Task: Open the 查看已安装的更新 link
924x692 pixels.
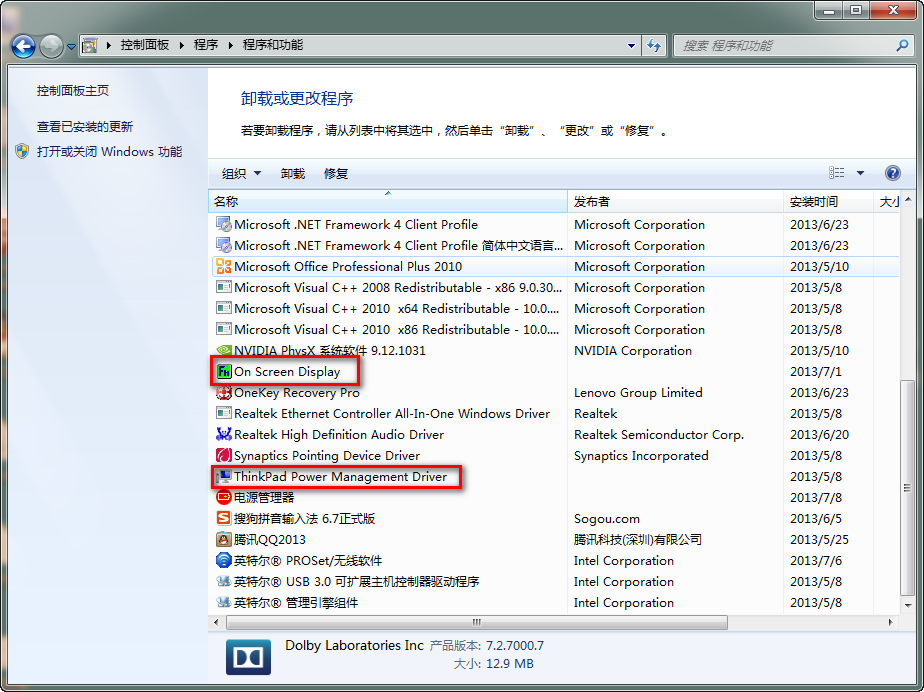Action: pyautogui.click(x=85, y=126)
